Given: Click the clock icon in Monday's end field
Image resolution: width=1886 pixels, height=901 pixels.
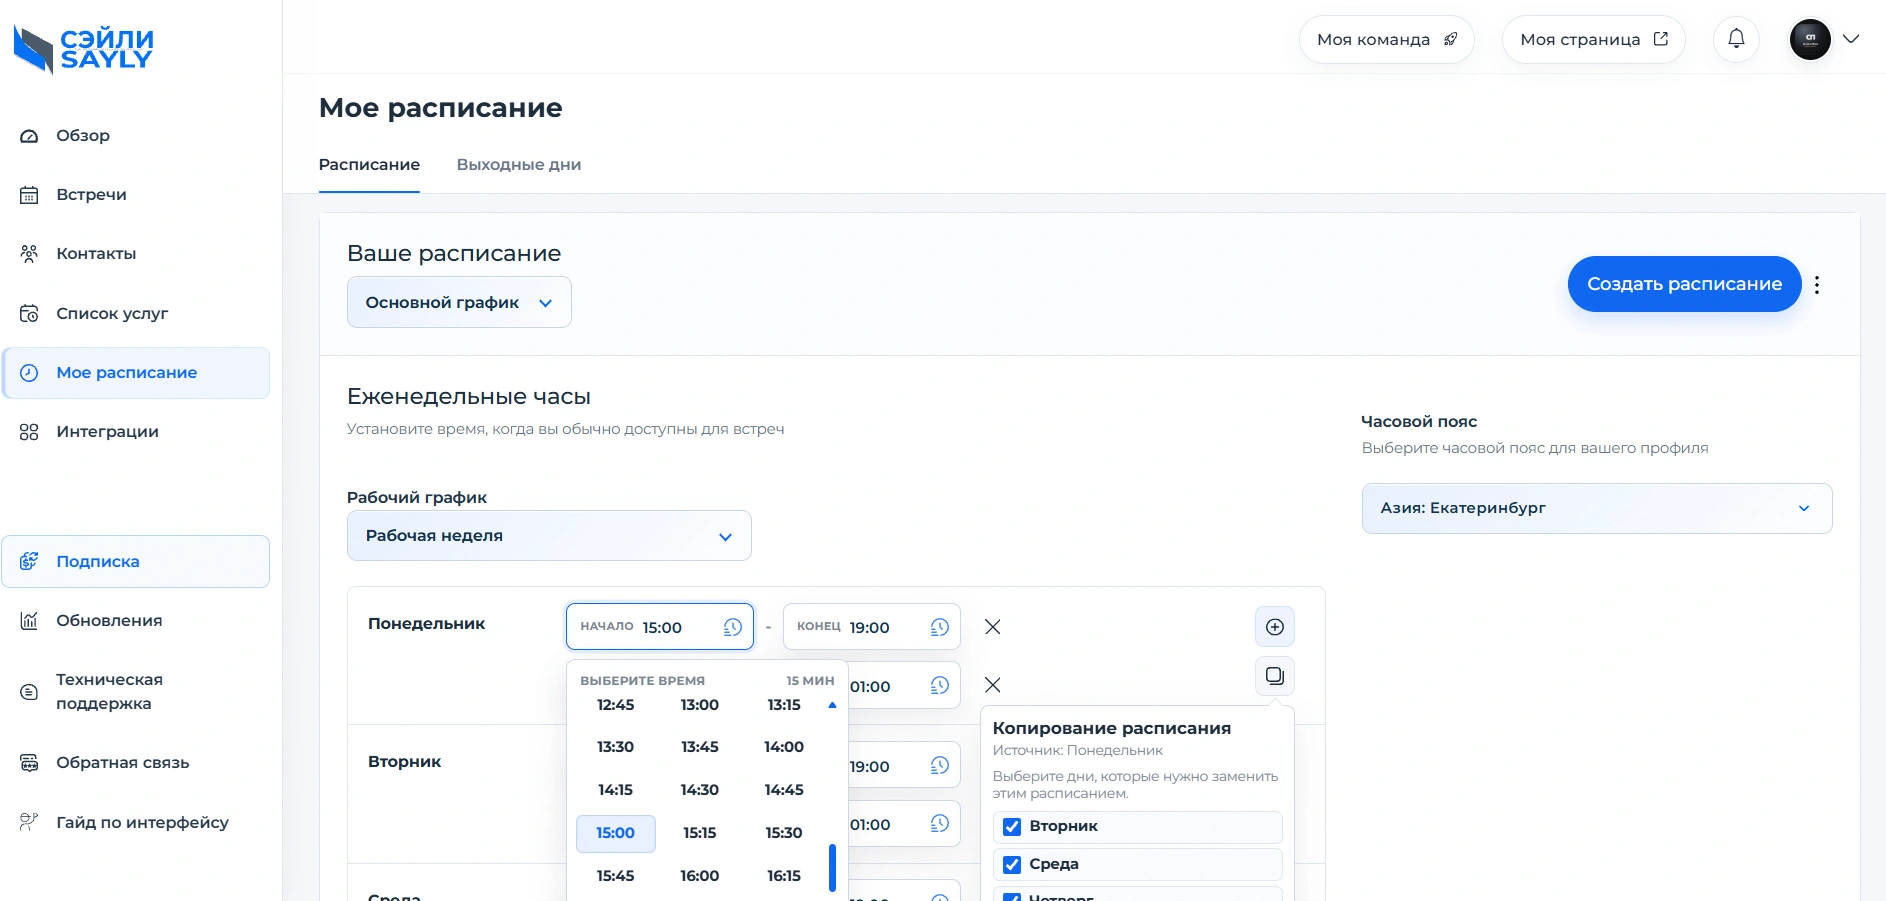Looking at the screenshot, I should (939, 627).
